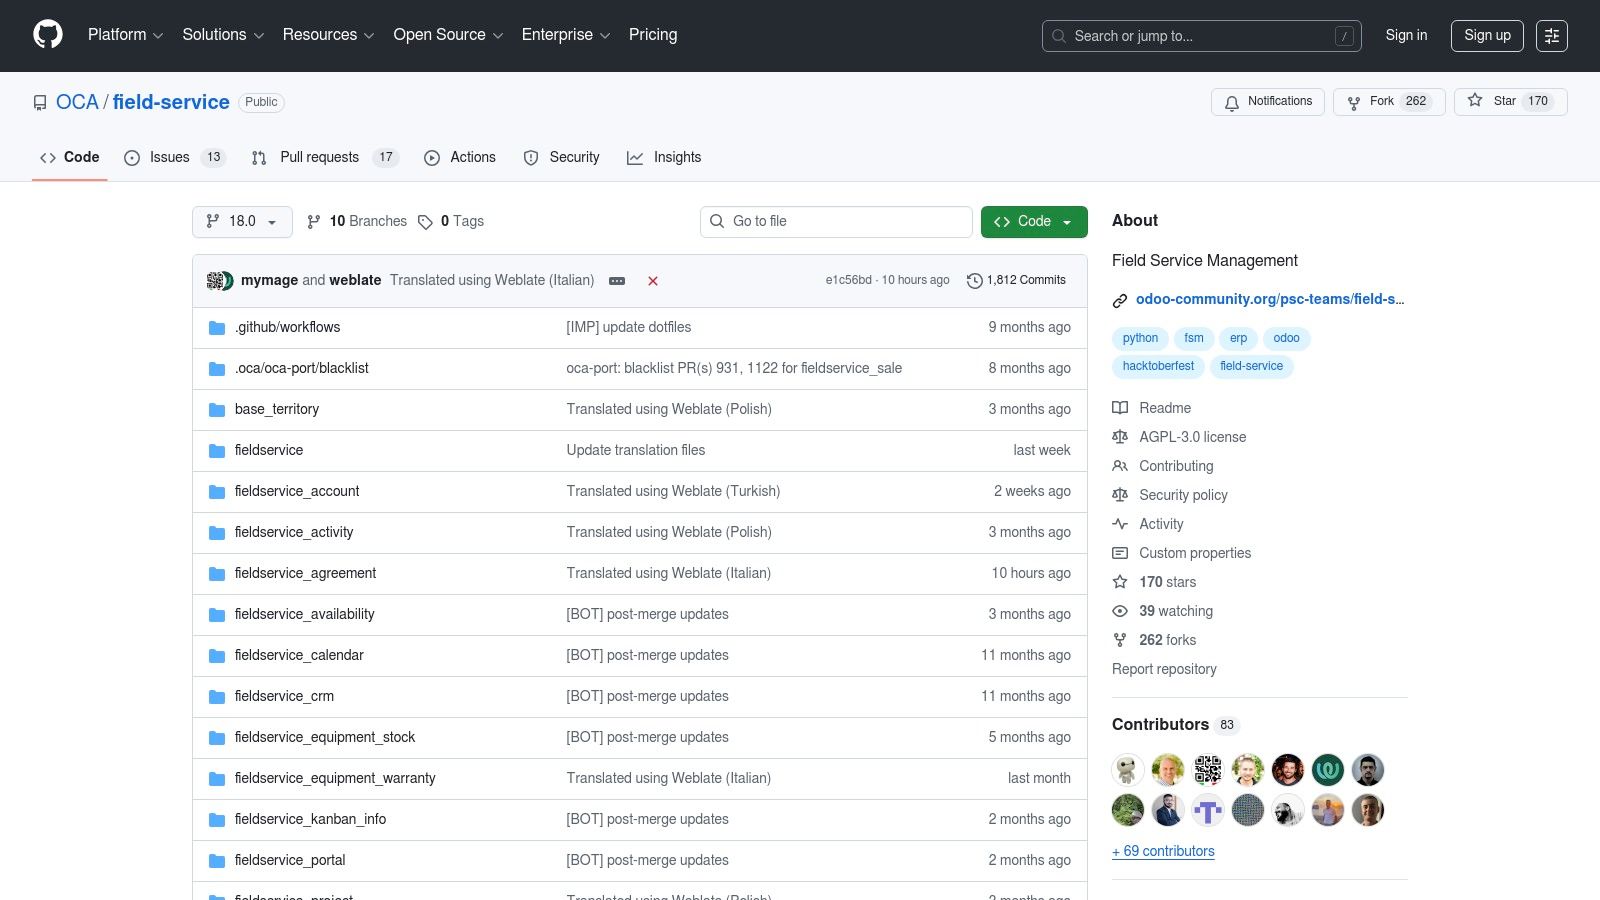Click the Notifications bell button
This screenshot has width=1600, height=900.
pos(1268,102)
